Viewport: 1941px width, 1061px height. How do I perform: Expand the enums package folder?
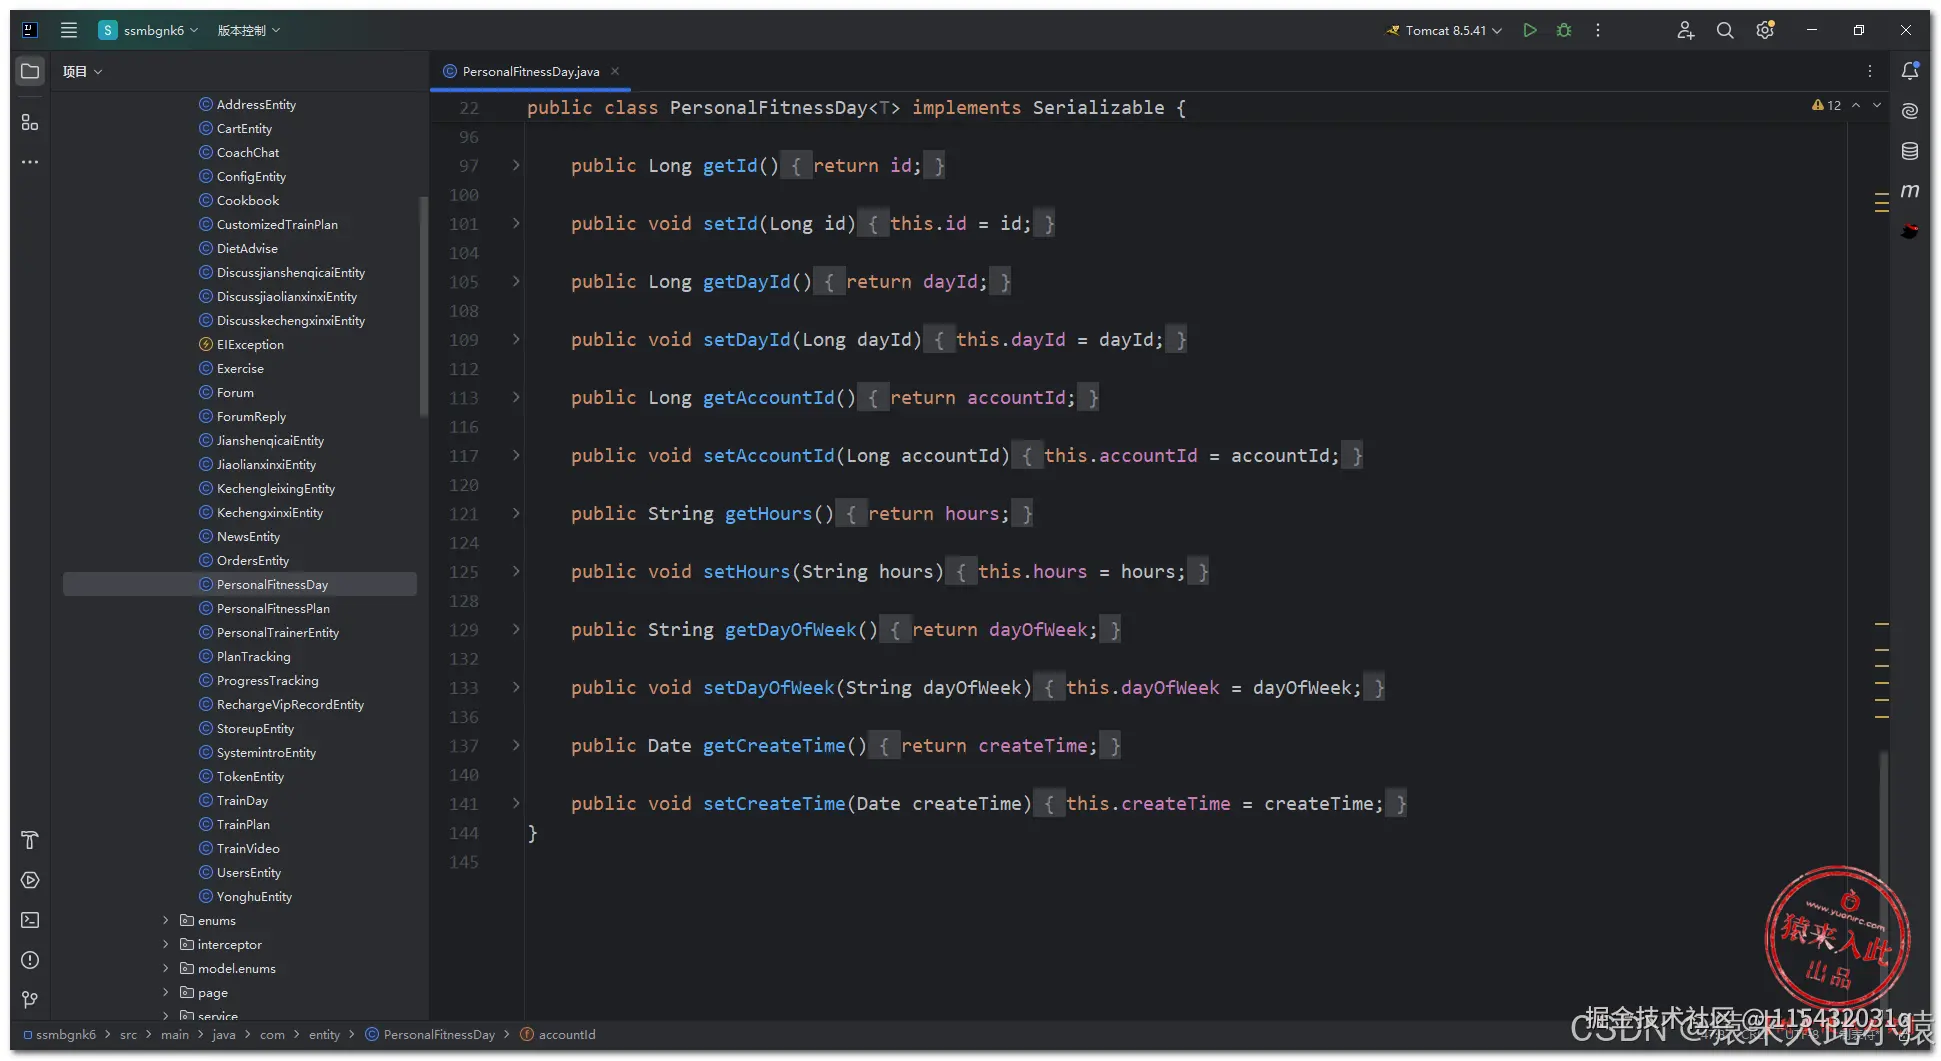pyautogui.click(x=166, y=920)
